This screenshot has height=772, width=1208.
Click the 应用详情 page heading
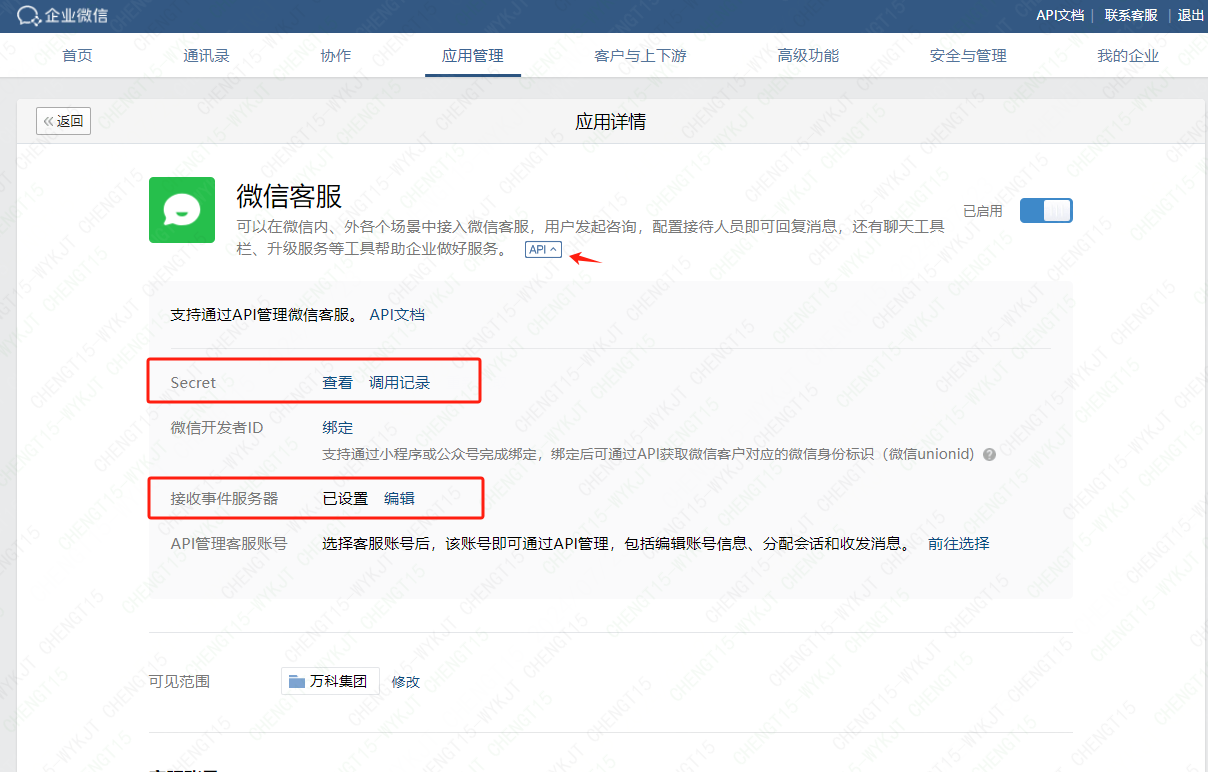coord(610,122)
